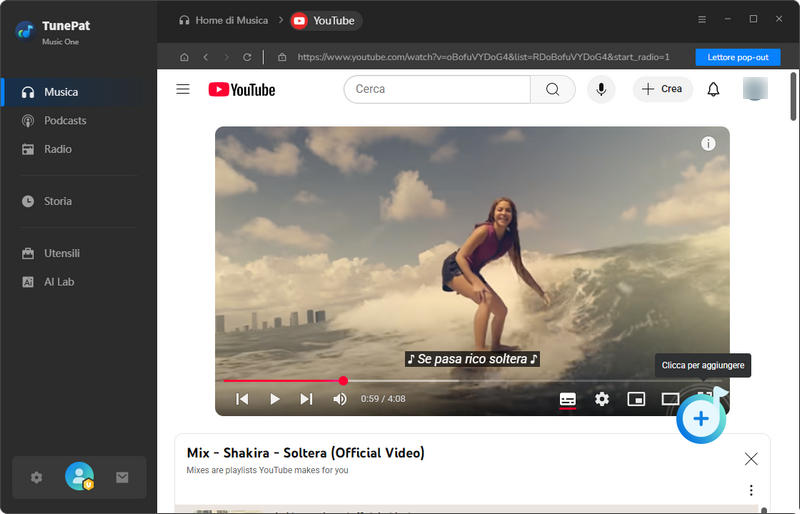Open the YouTube hamburger guide menu
The height and width of the screenshot is (514, 800).
pyautogui.click(x=183, y=89)
